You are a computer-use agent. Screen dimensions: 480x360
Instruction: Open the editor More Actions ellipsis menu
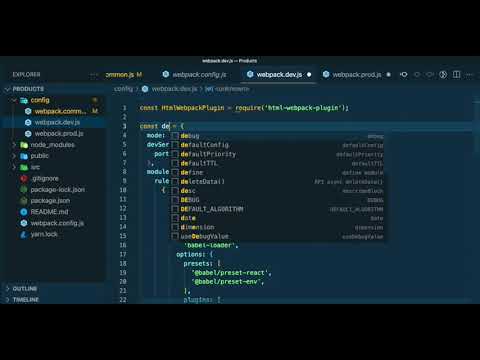click(469, 75)
